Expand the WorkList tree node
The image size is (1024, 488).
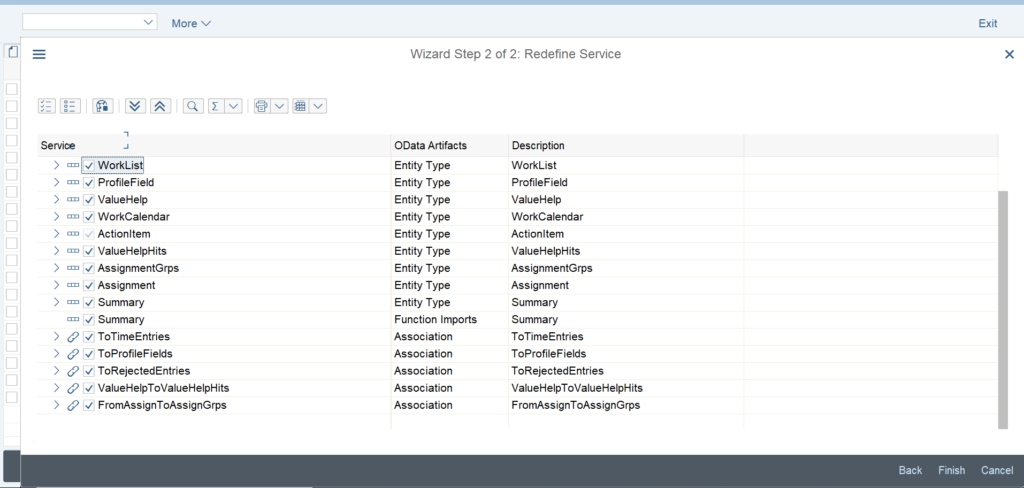coord(56,166)
